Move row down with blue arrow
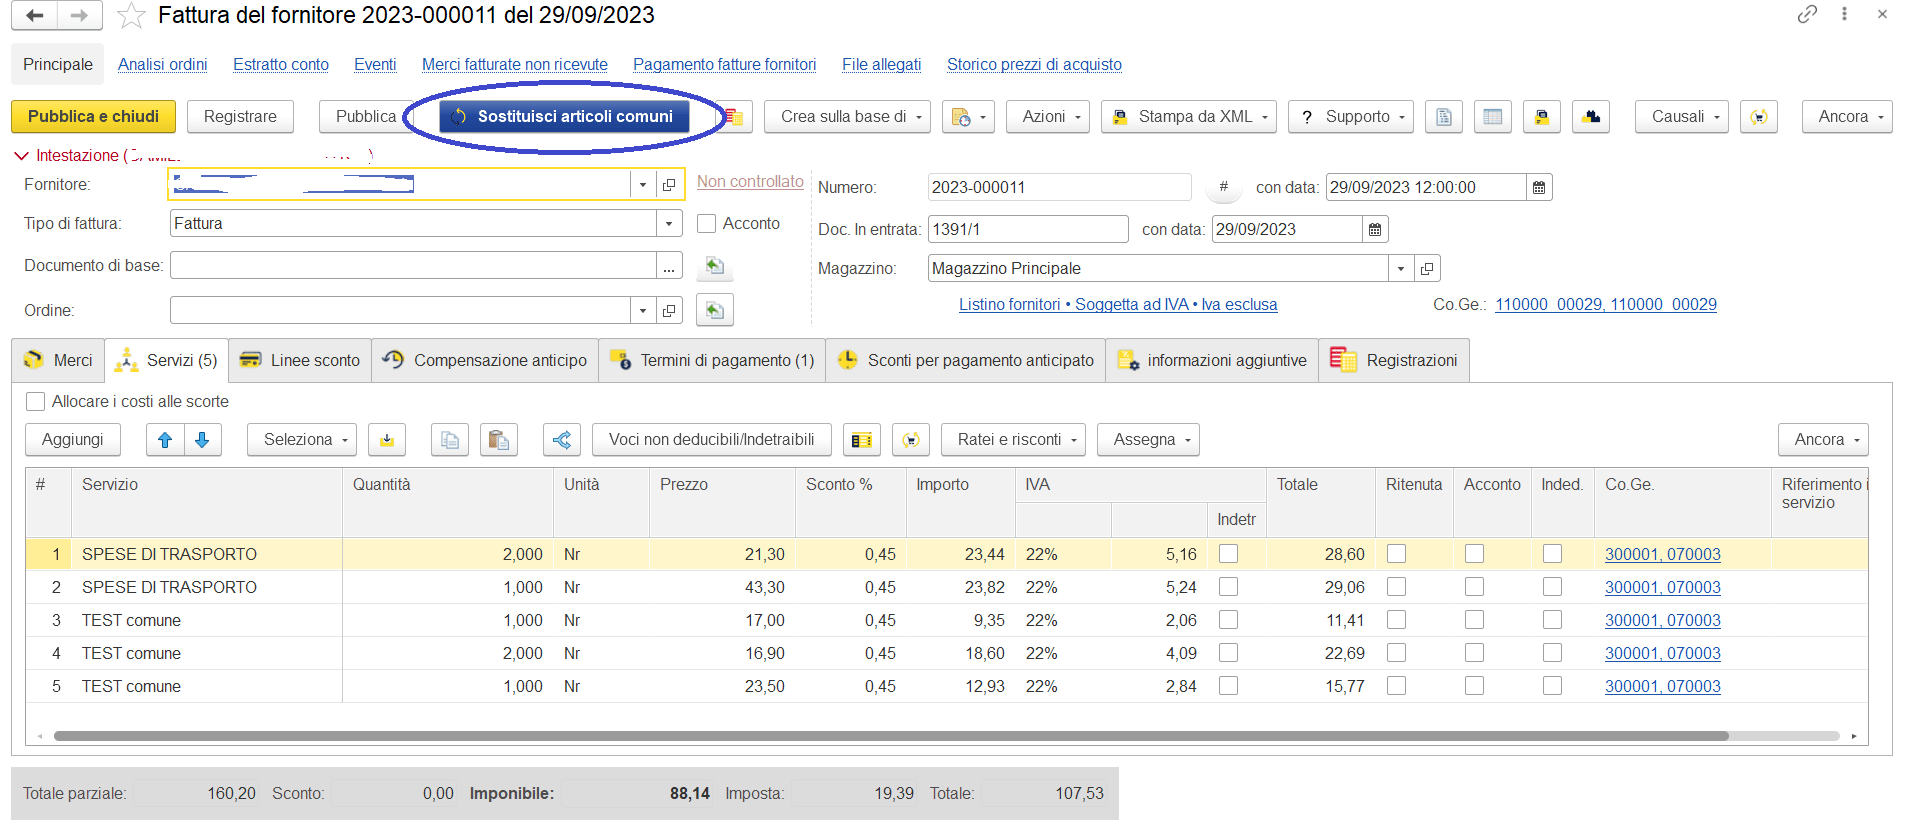 click(202, 440)
